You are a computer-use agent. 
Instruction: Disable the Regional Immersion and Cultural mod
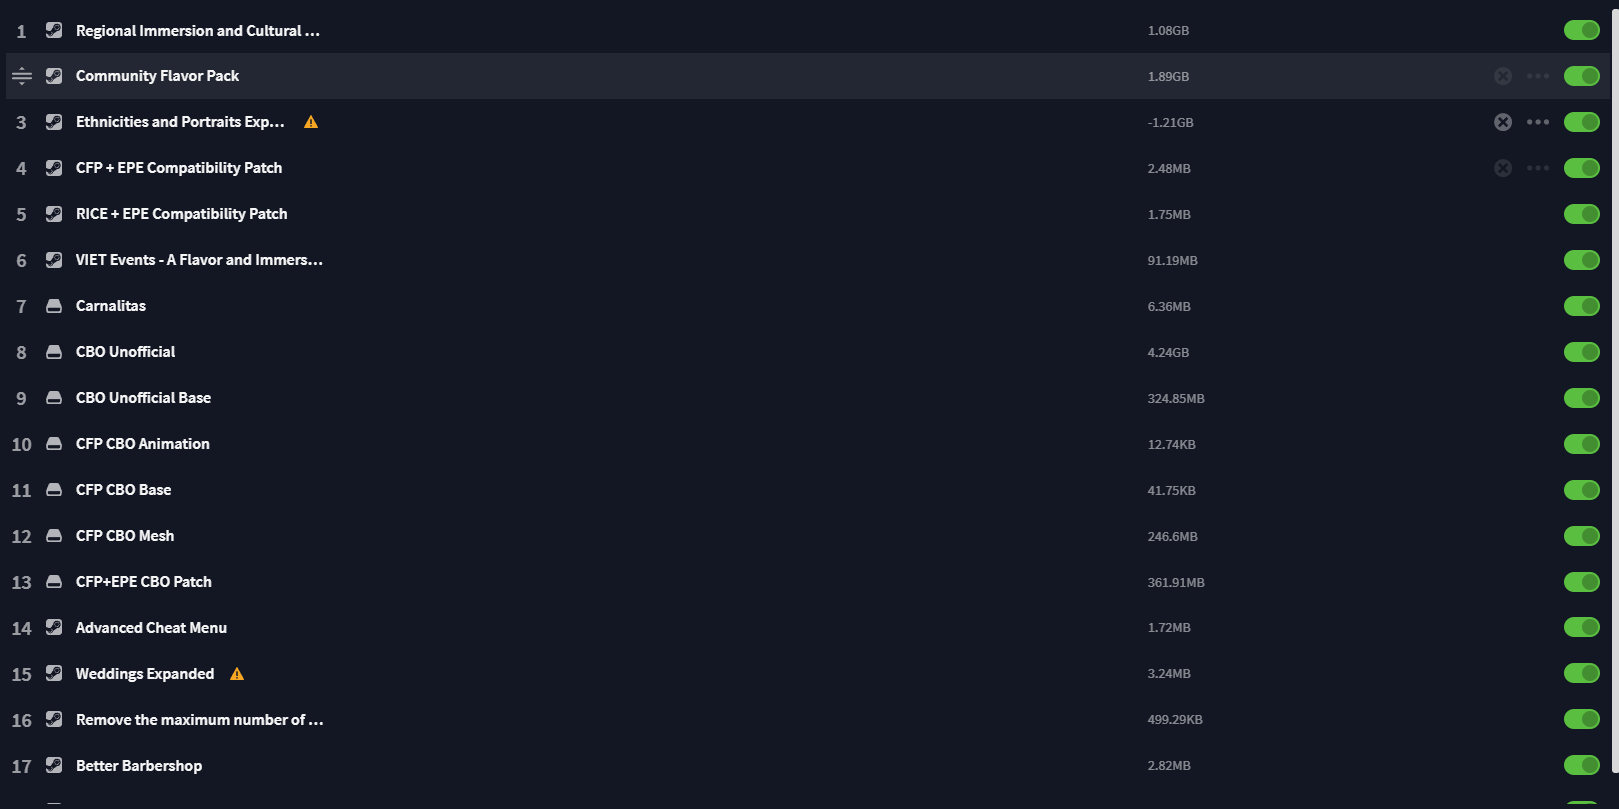click(1581, 31)
